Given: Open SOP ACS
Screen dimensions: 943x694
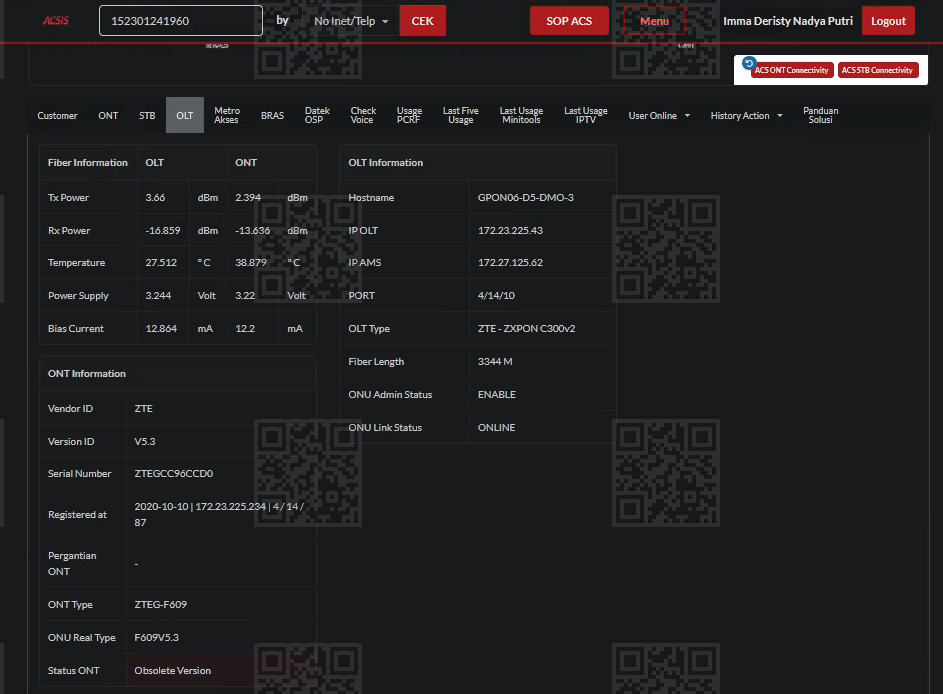Looking at the screenshot, I should click(x=569, y=21).
